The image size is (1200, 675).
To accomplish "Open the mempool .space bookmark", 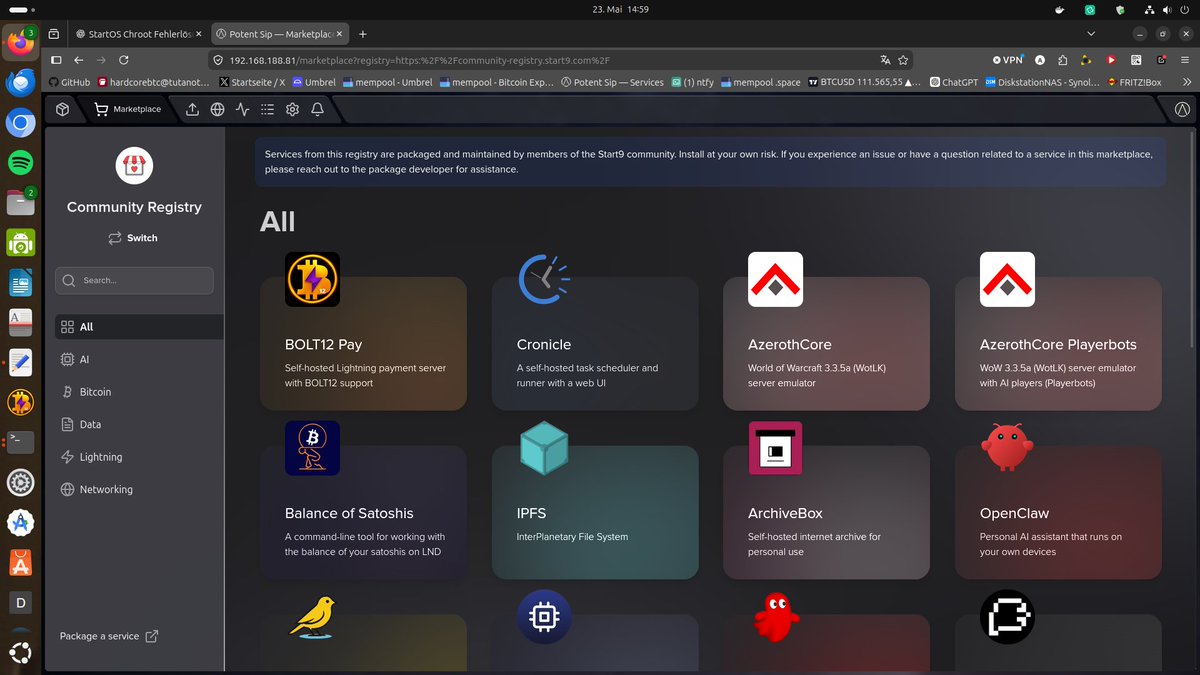I will 760,82.
